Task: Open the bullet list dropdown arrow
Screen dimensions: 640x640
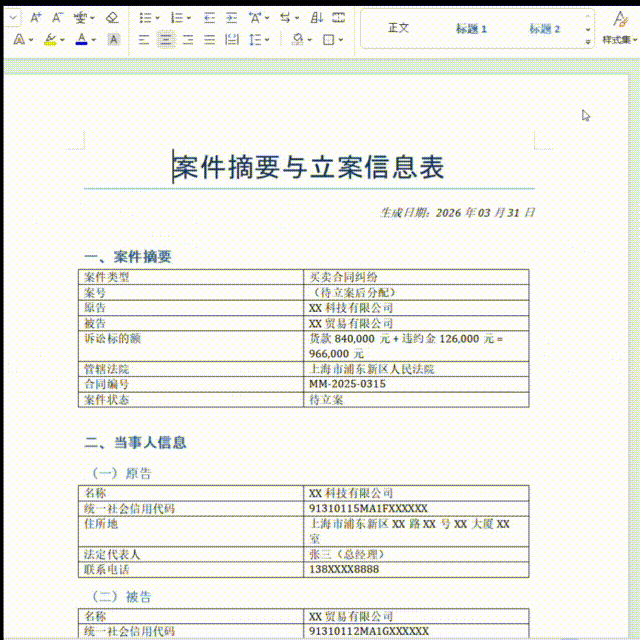Action: click(x=157, y=18)
